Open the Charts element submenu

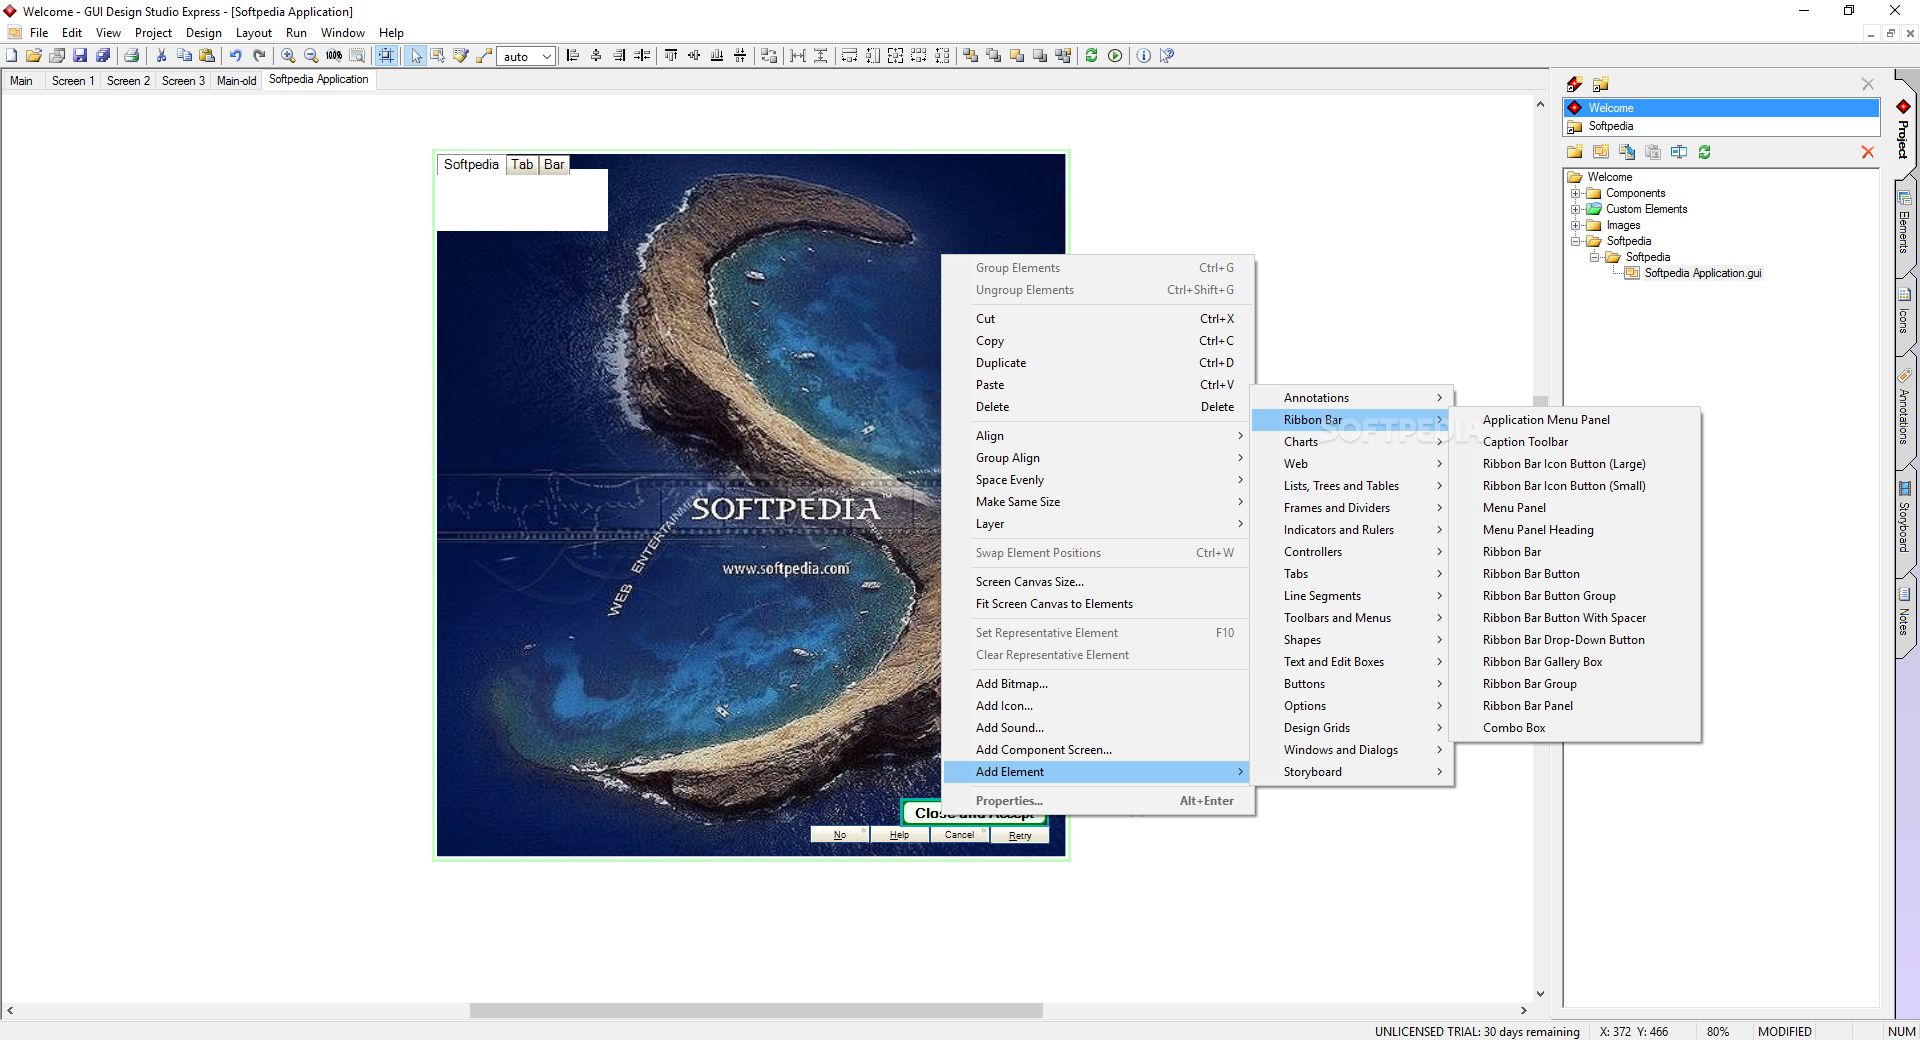(1352, 442)
